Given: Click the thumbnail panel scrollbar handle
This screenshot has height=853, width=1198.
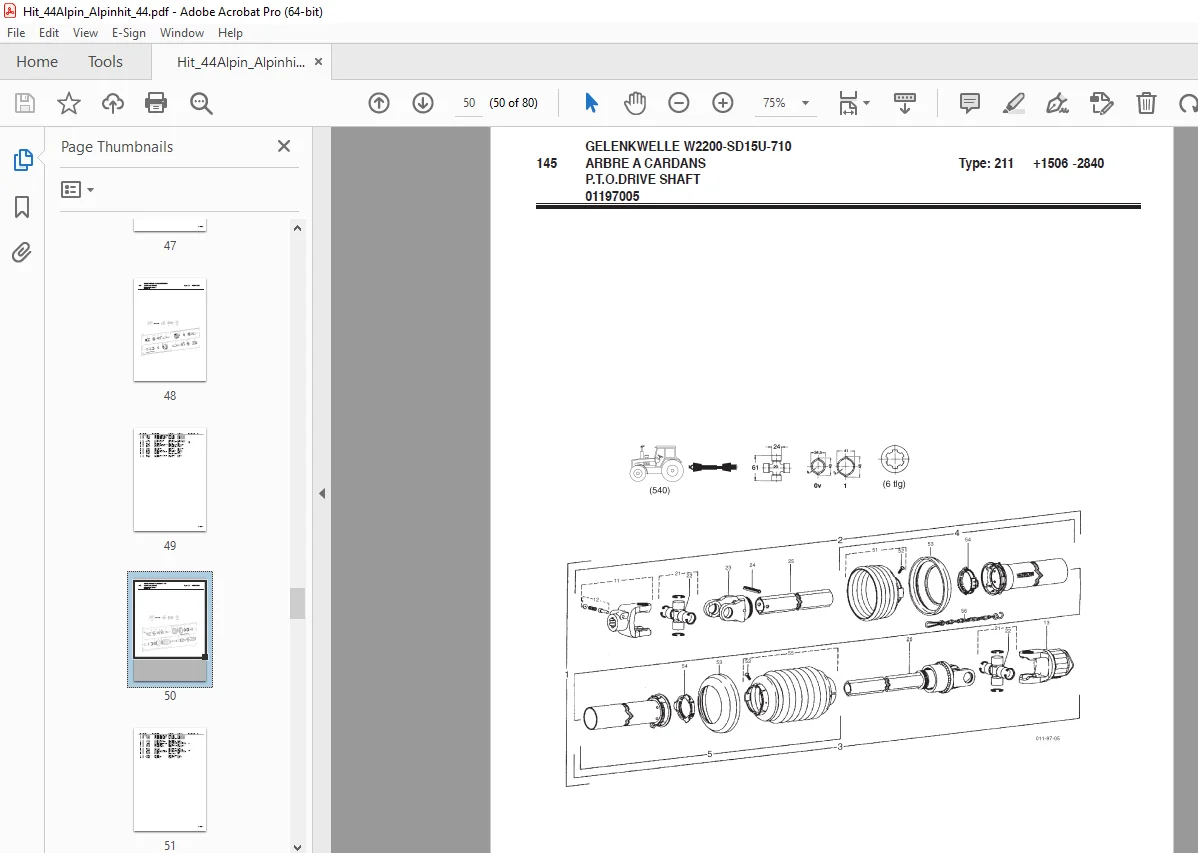Looking at the screenshot, I should [x=297, y=603].
